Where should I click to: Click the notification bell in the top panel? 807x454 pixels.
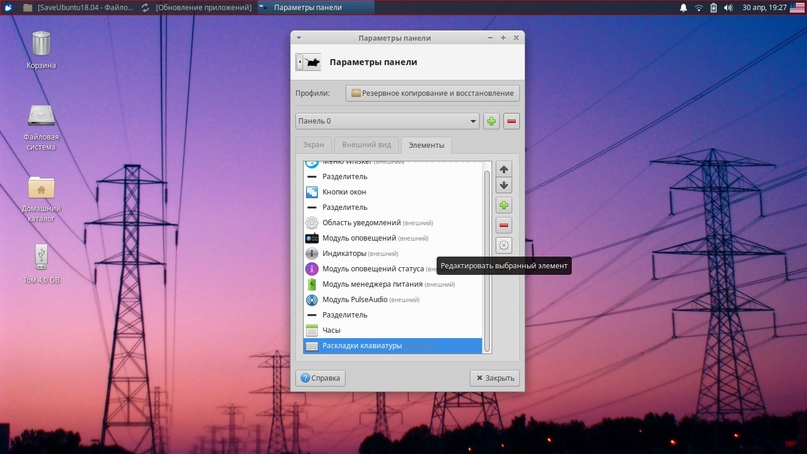[684, 7]
